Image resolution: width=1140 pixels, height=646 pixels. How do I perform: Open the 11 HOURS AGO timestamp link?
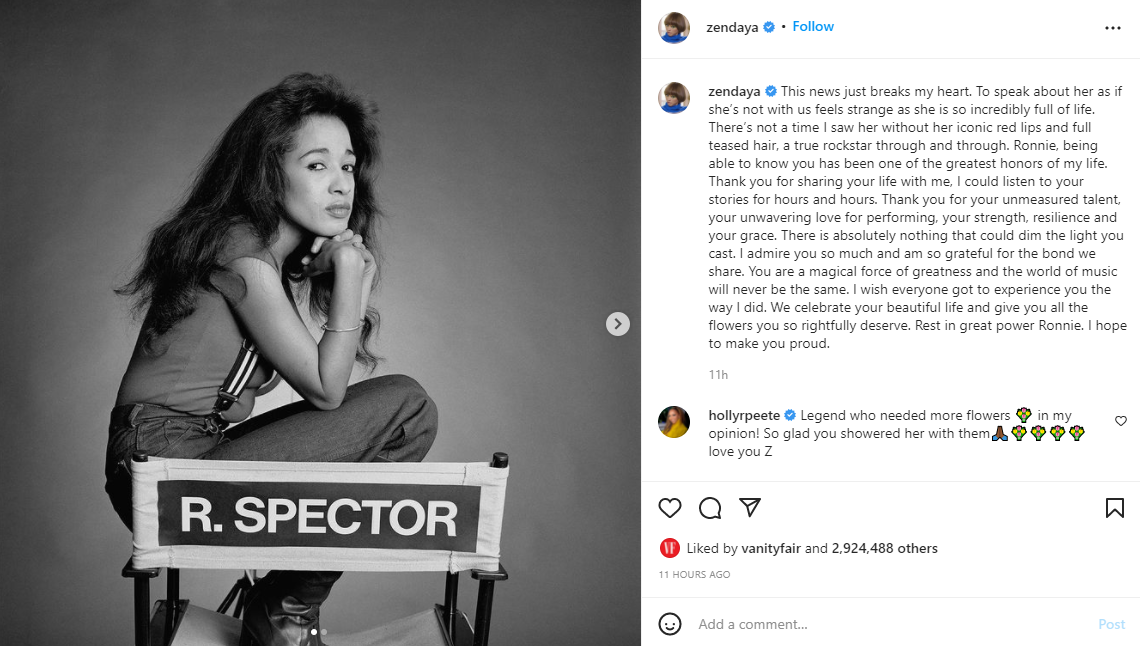coord(694,575)
